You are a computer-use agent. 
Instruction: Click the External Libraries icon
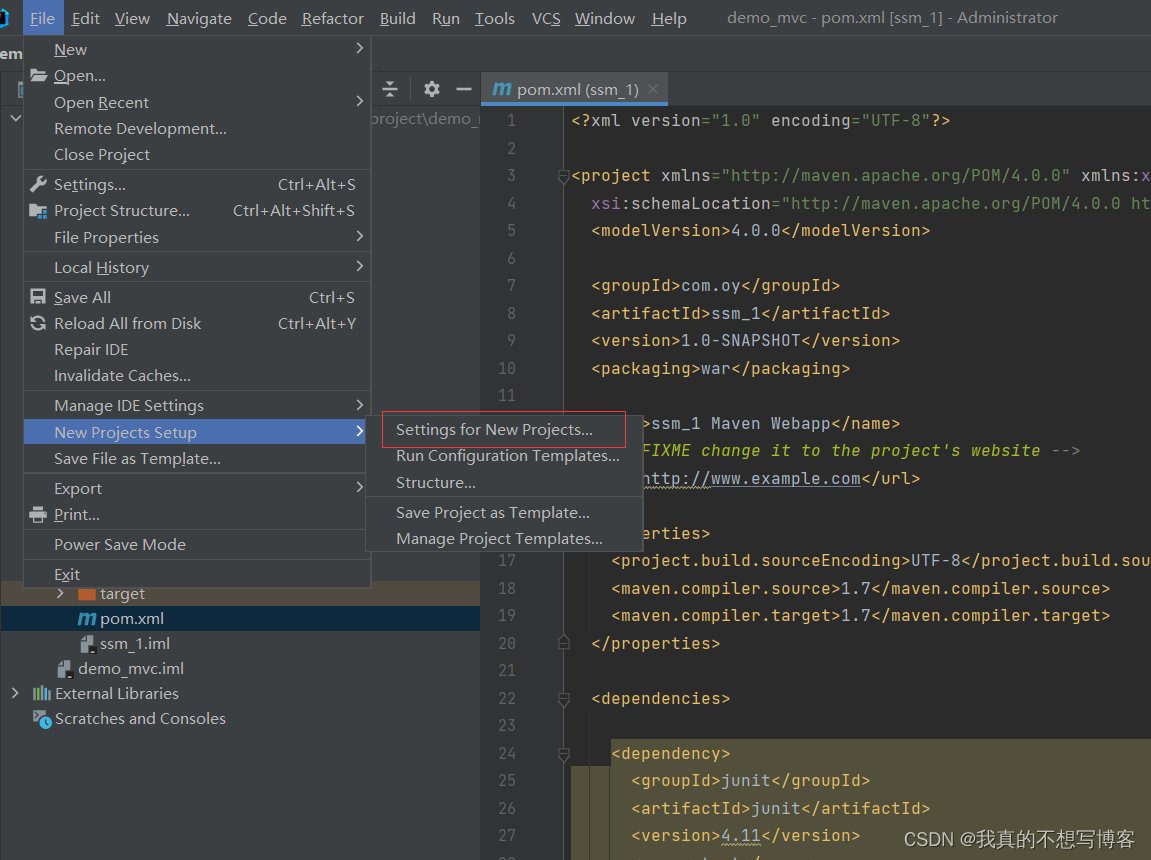pos(42,693)
